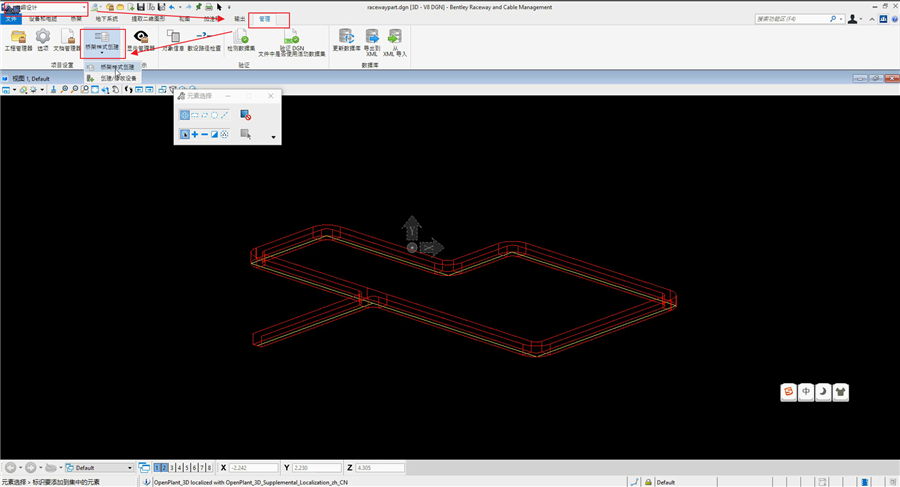
Task: Select the add mode plus icon in 元素选择
Action: click(x=194, y=134)
